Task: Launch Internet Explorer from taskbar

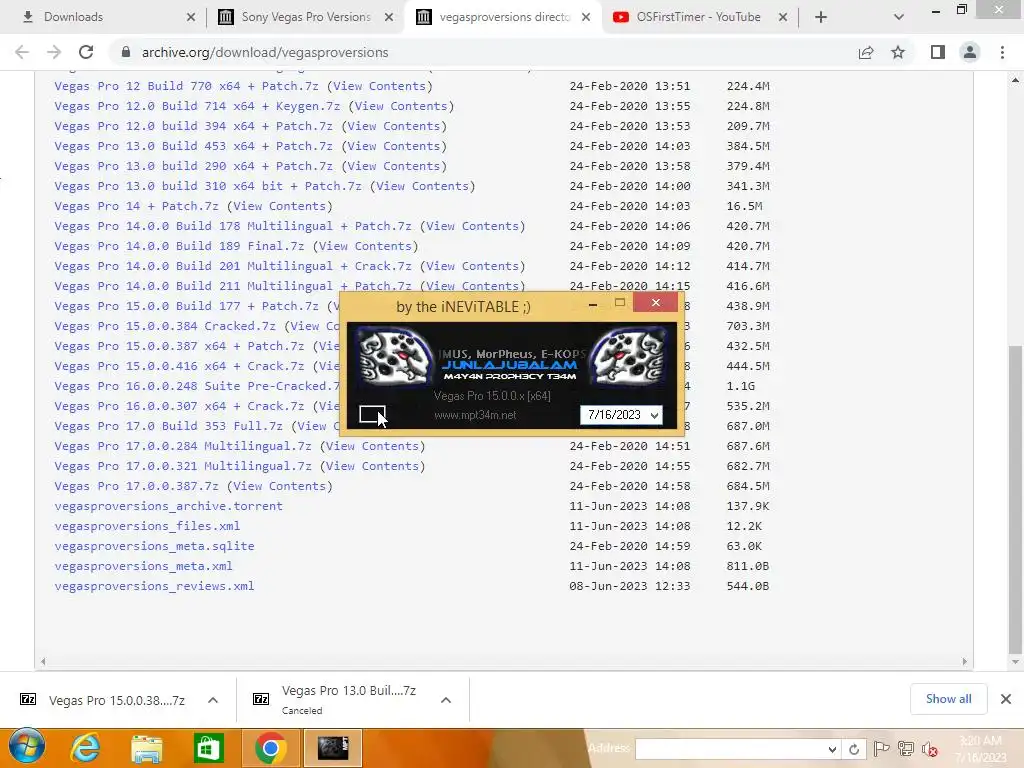Action: pyautogui.click(x=86, y=748)
